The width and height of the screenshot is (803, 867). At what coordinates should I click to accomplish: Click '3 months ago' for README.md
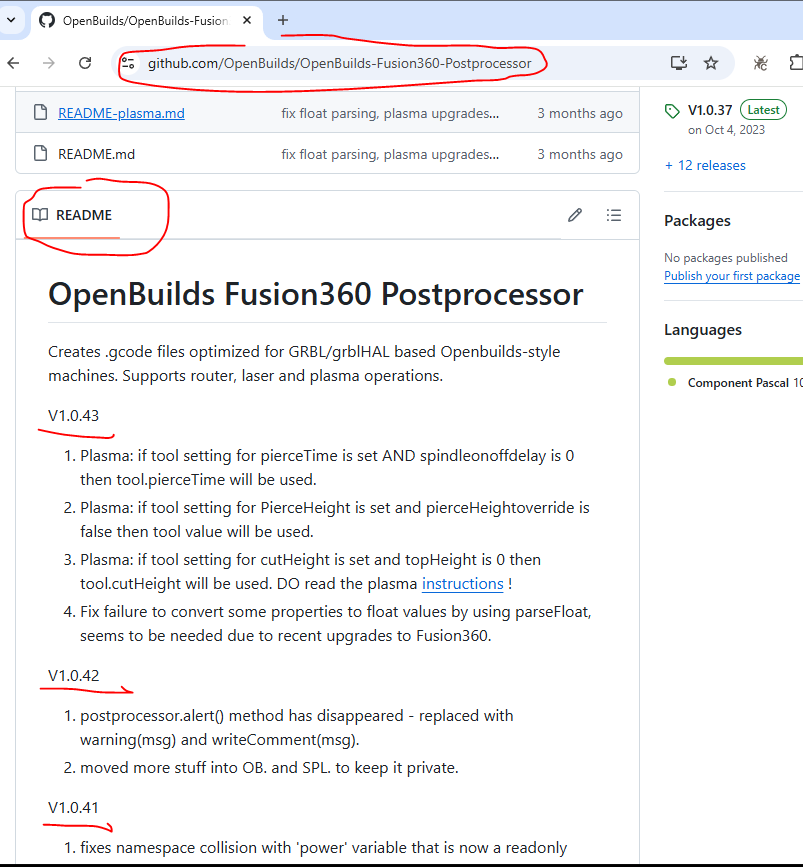click(x=580, y=154)
